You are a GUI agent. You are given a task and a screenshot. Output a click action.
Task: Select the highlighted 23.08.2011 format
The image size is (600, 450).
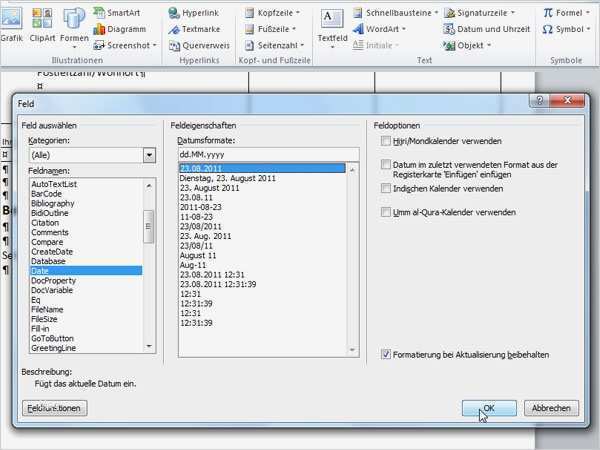coord(262,168)
